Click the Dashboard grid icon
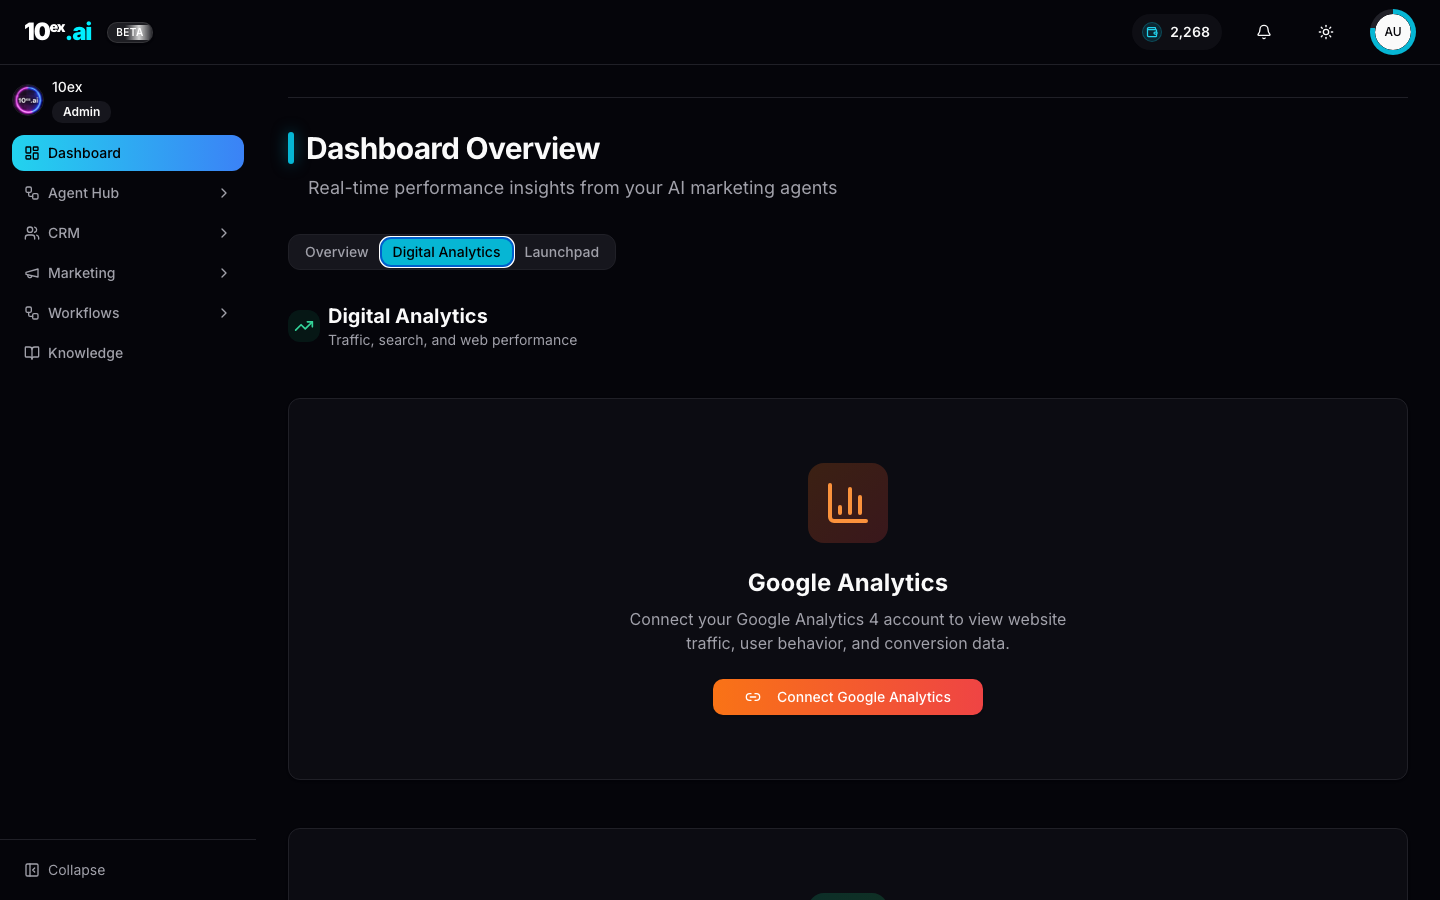Screen dimensions: 1440x900 [x=32, y=153]
